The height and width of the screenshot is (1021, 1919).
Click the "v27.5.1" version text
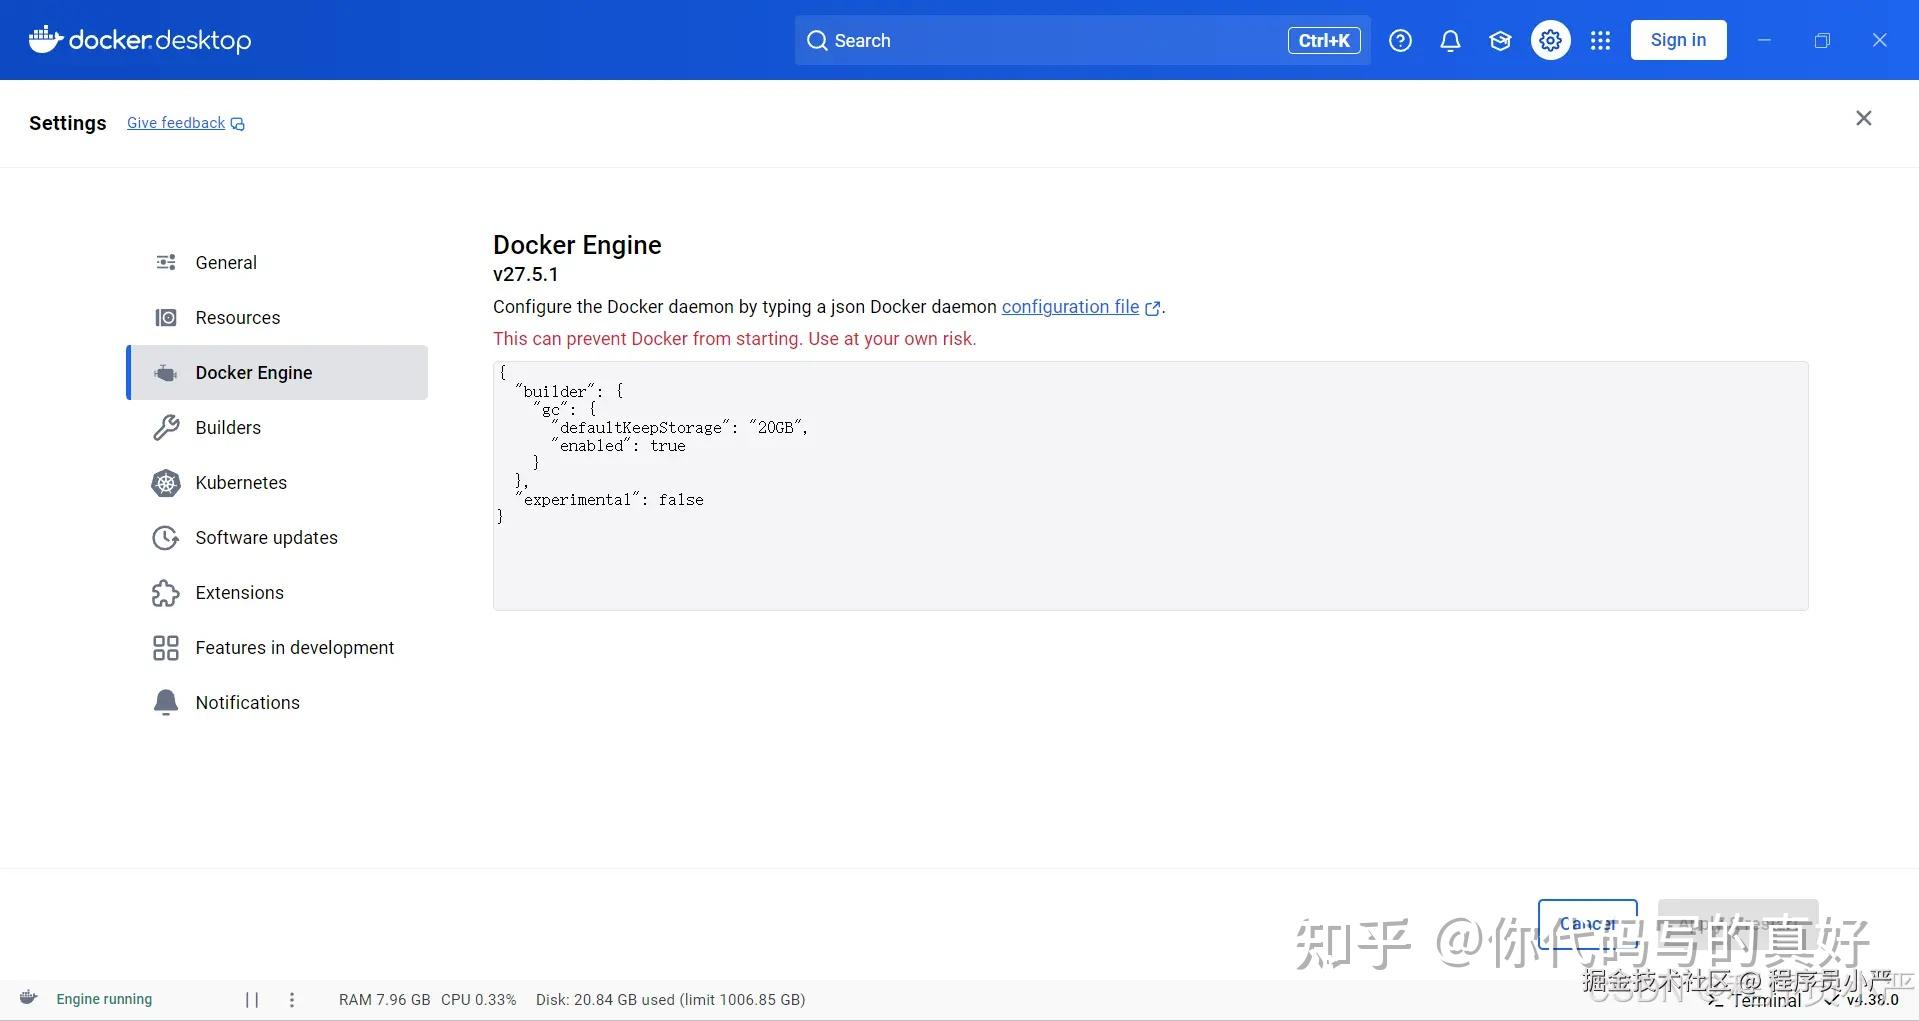point(526,274)
